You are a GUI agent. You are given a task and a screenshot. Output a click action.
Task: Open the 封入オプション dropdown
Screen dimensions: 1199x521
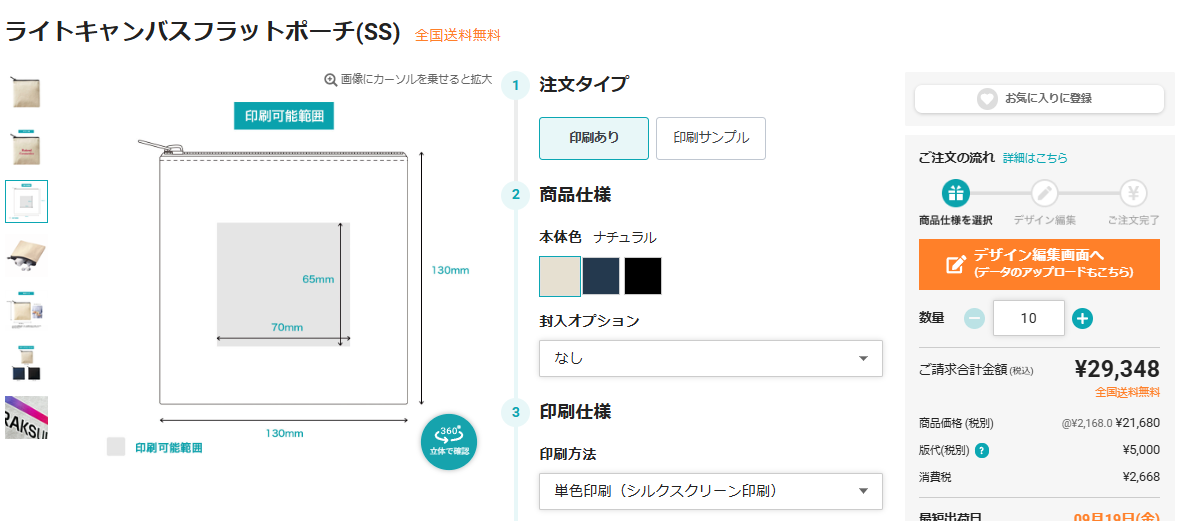pos(710,358)
